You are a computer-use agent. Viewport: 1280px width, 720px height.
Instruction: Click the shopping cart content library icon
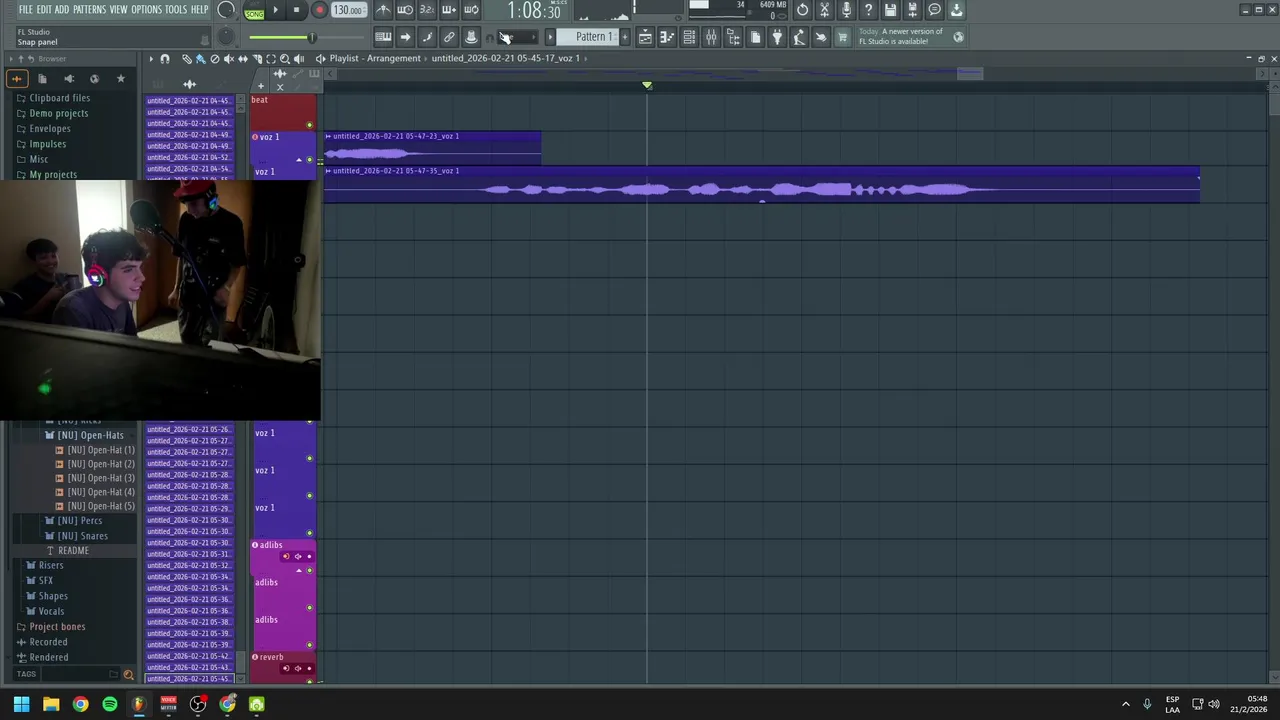[843, 37]
